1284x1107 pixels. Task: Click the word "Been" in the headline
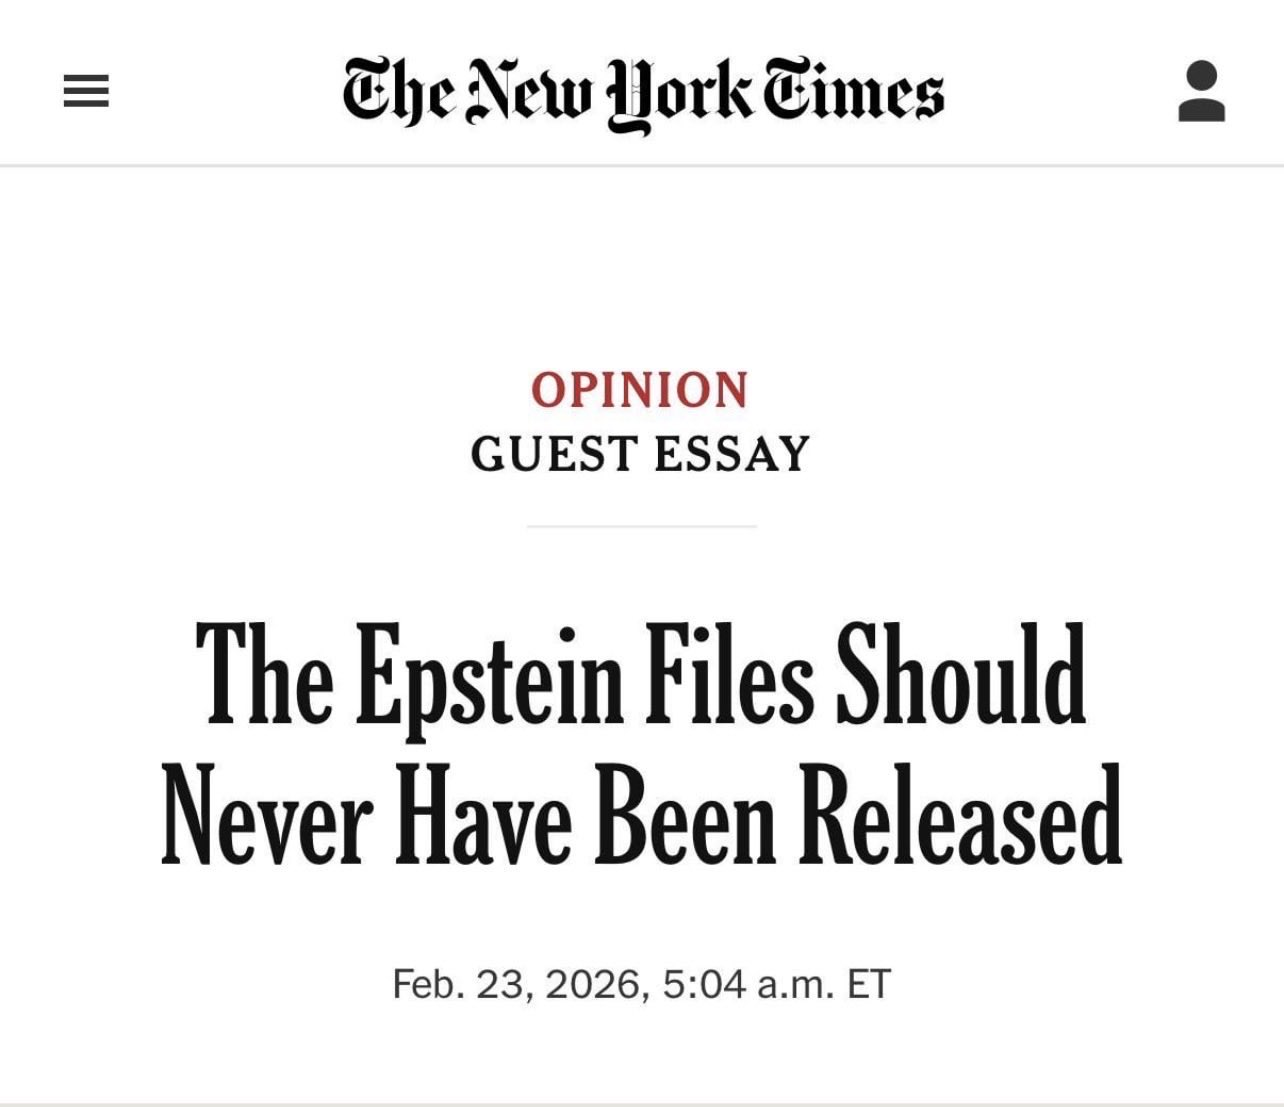click(x=685, y=814)
